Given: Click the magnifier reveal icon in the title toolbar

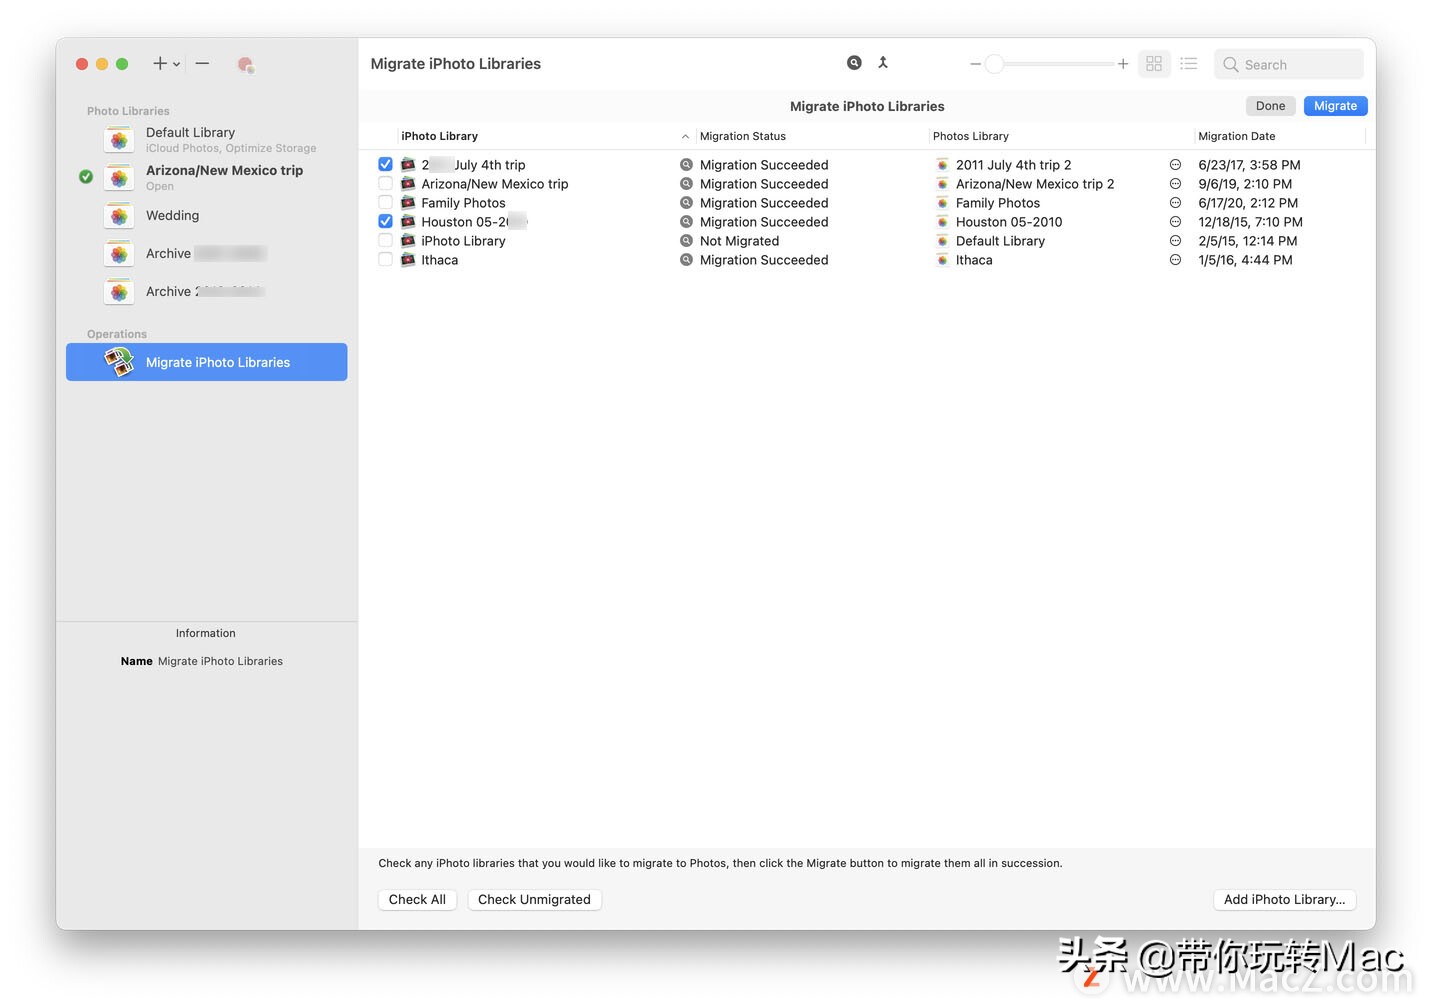Looking at the screenshot, I should point(854,63).
